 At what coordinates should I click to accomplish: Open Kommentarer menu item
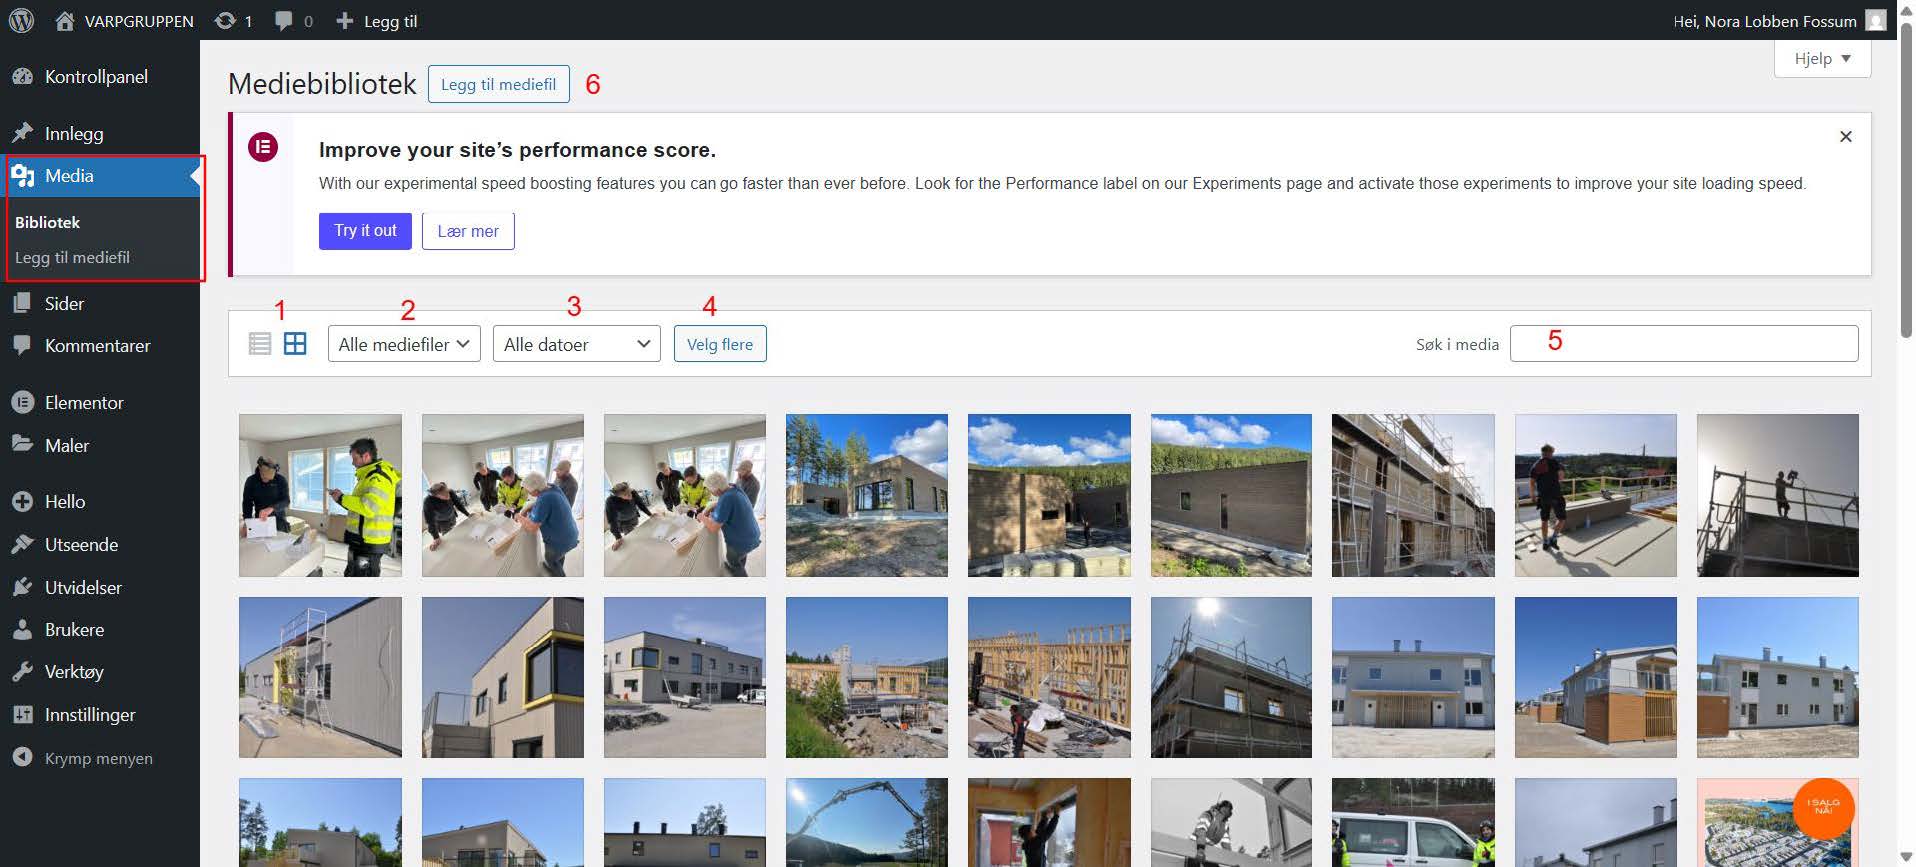(x=100, y=345)
